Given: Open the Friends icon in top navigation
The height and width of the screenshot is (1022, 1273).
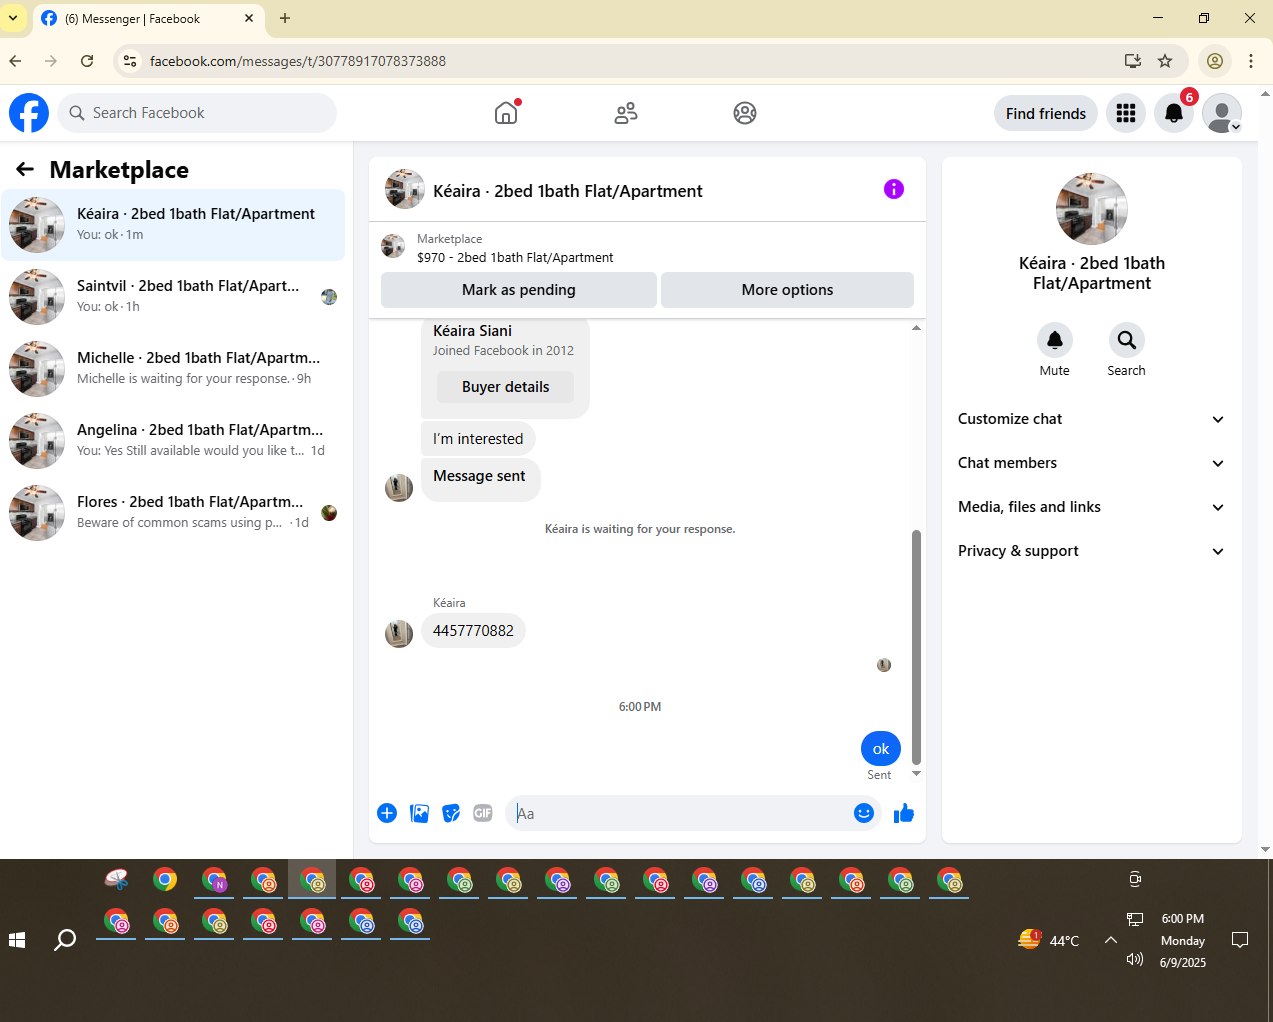Looking at the screenshot, I should coord(626,113).
